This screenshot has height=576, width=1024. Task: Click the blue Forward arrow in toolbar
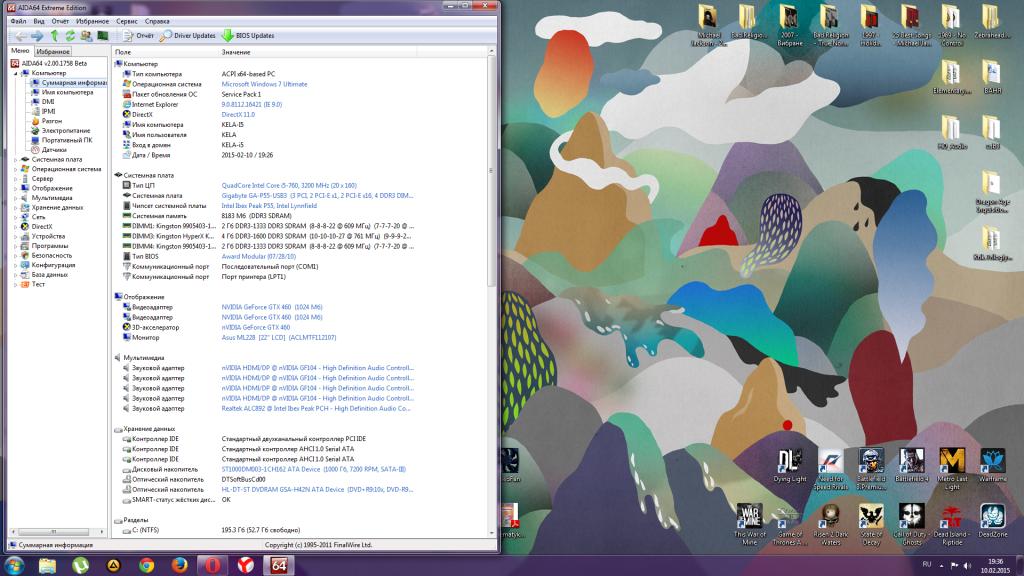click(37, 35)
